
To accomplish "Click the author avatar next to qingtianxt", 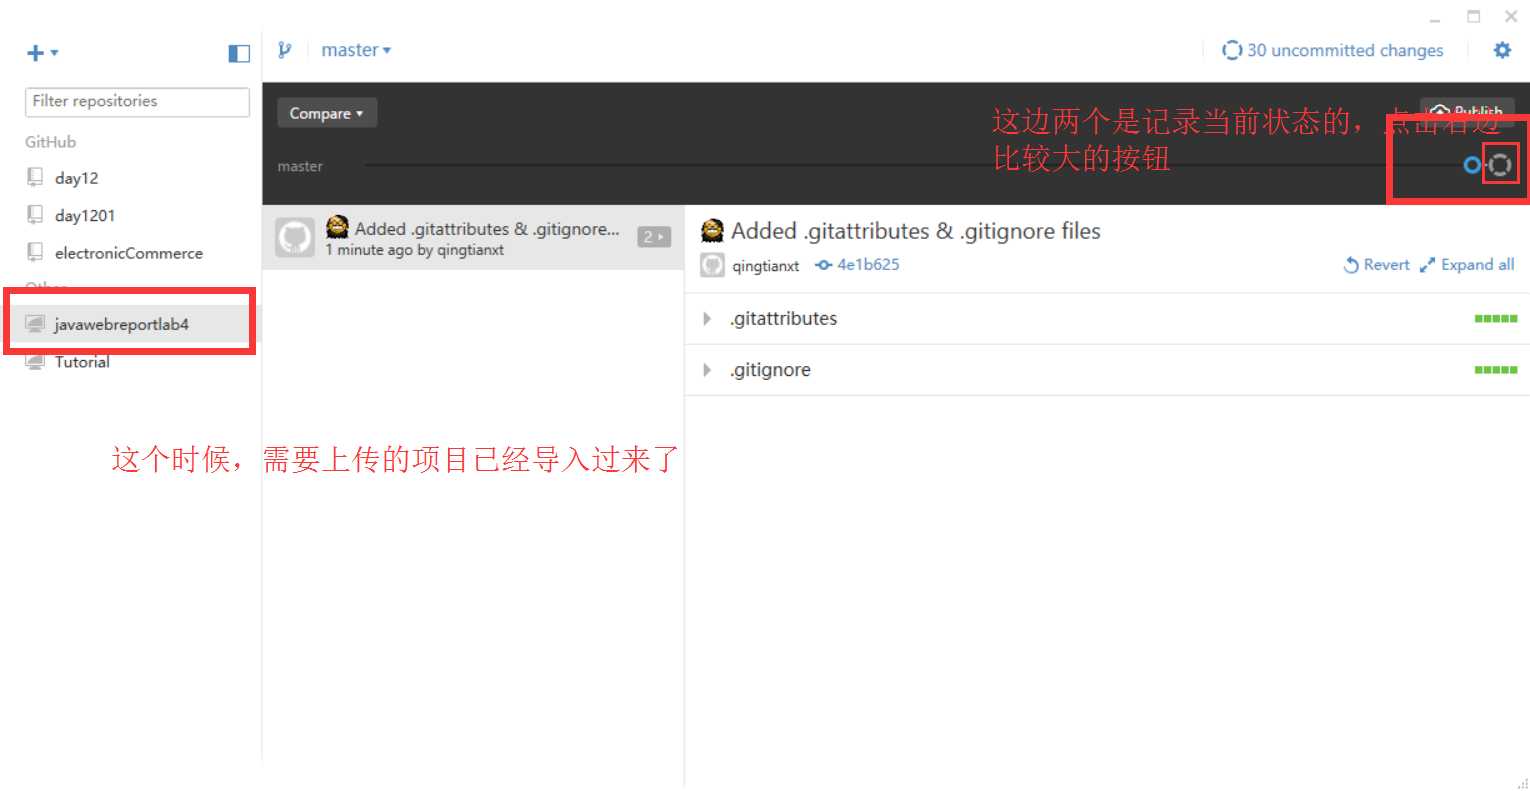I will (712, 265).
